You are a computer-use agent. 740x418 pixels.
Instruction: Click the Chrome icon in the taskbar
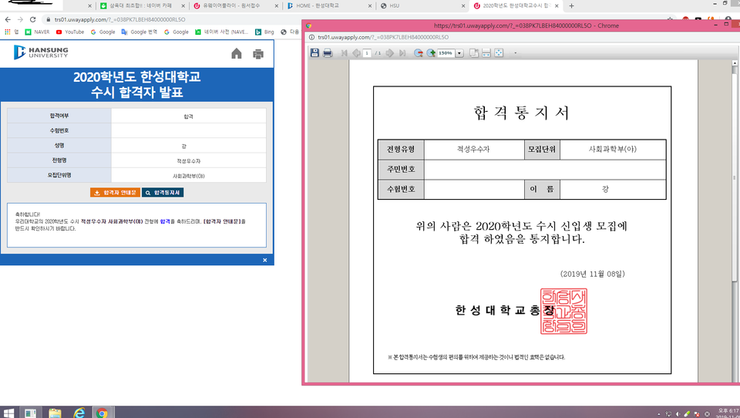pyautogui.click(x=102, y=412)
